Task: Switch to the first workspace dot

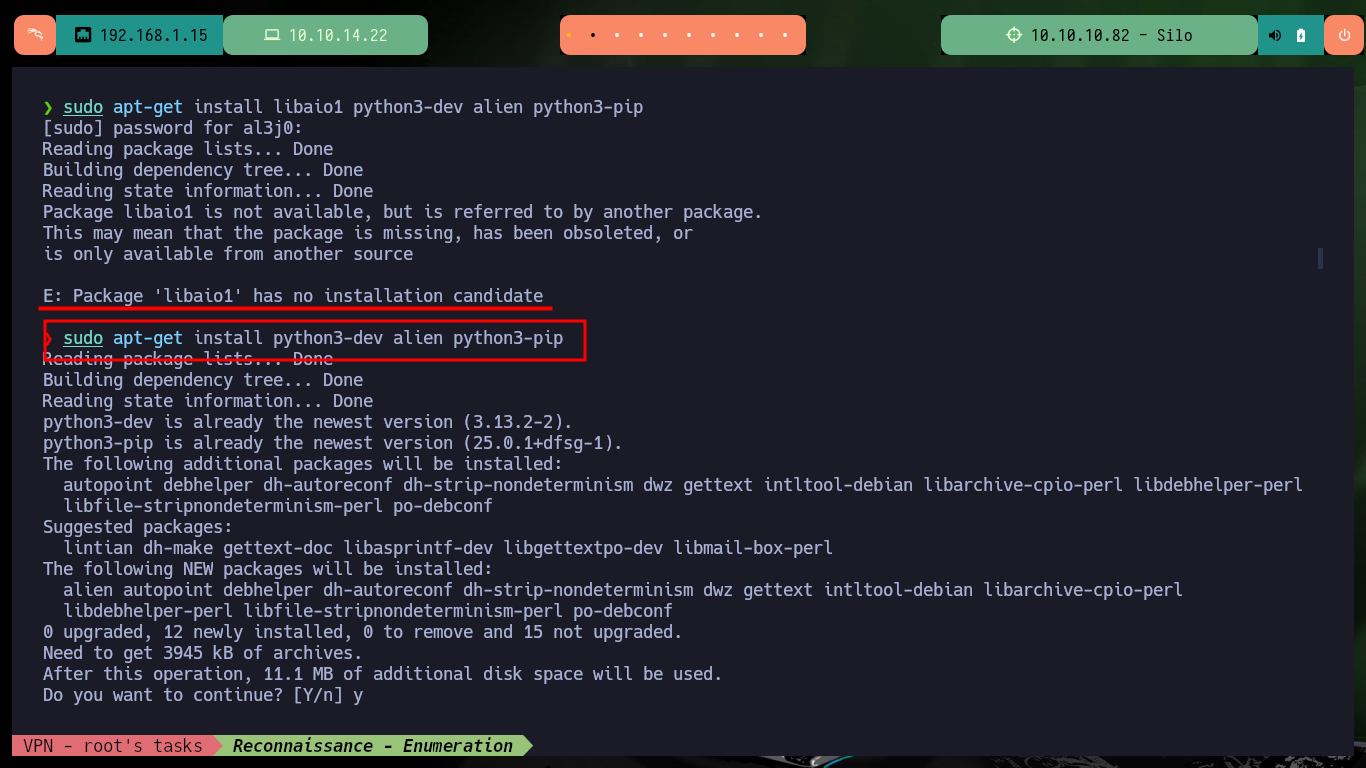Action: [569, 35]
